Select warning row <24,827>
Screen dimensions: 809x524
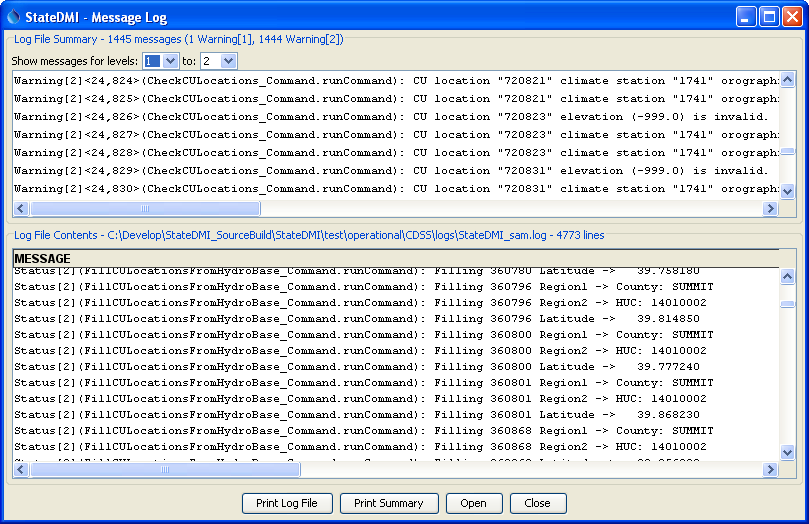tap(396, 135)
